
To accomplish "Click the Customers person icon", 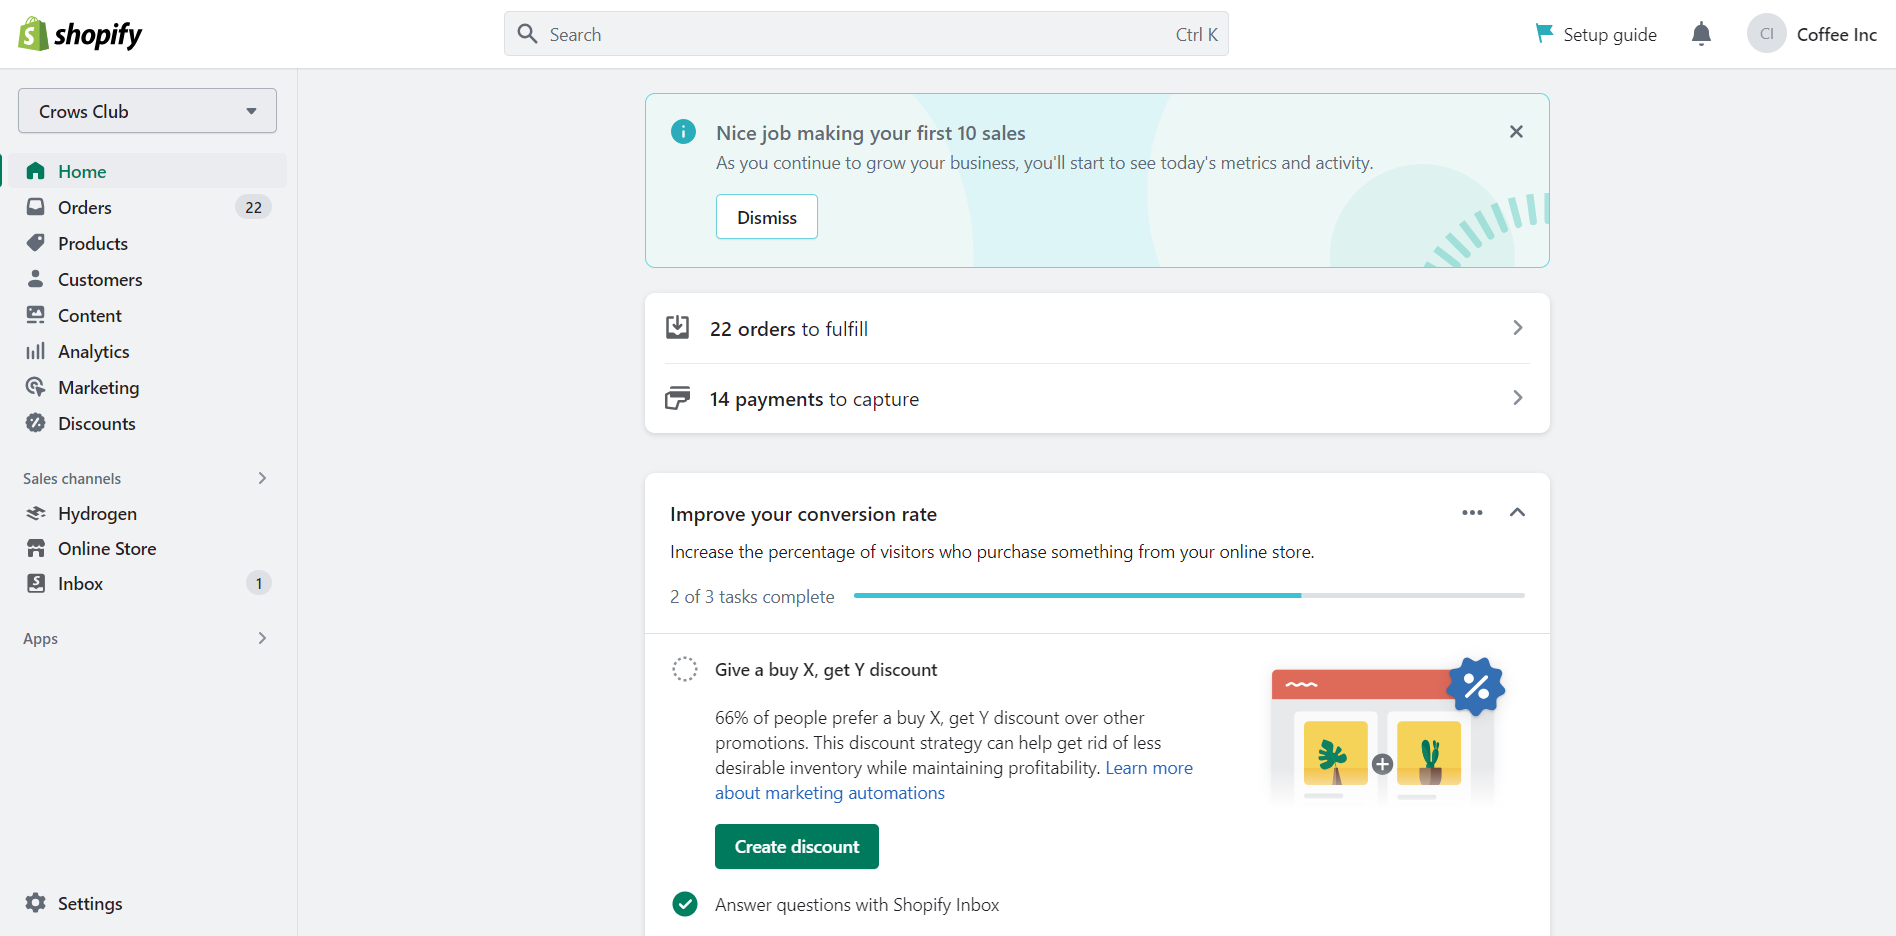I will click(36, 279).
